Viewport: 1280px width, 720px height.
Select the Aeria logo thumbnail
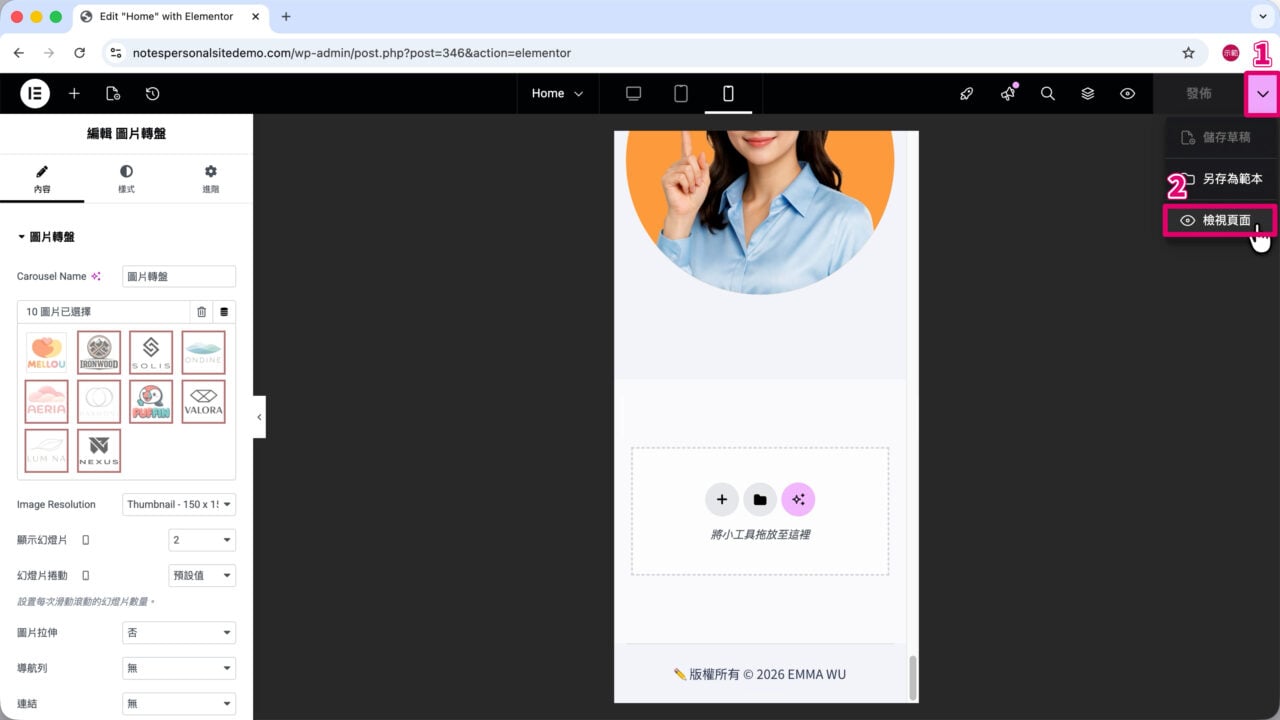click(46, 401)
